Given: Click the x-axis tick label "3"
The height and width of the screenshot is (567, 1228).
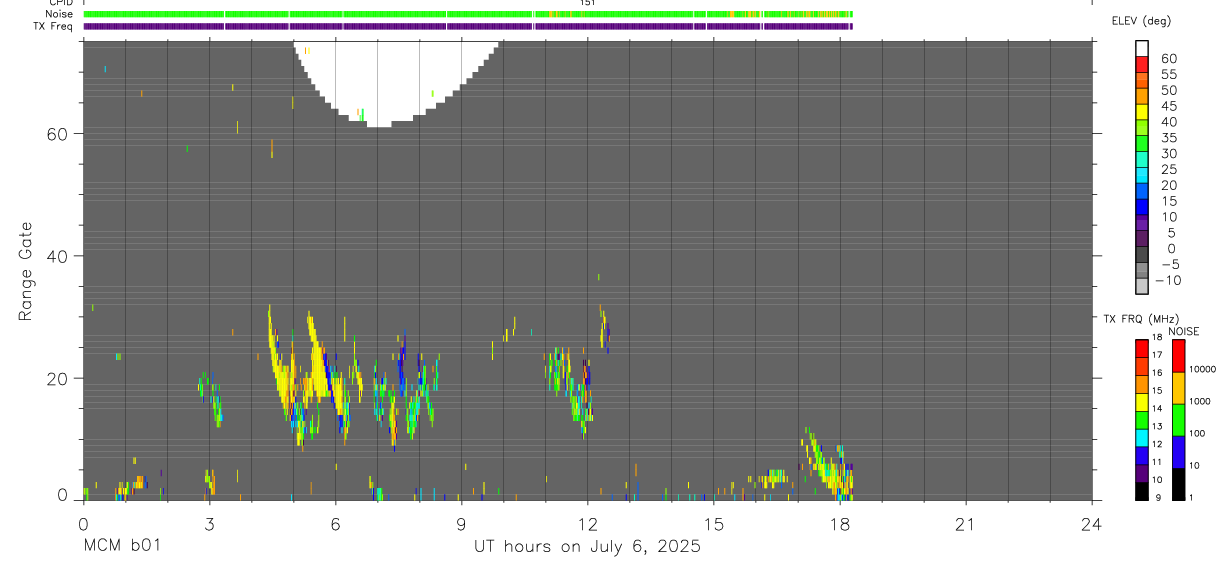Looking at the screenshot, I should (x=209, y=524).
